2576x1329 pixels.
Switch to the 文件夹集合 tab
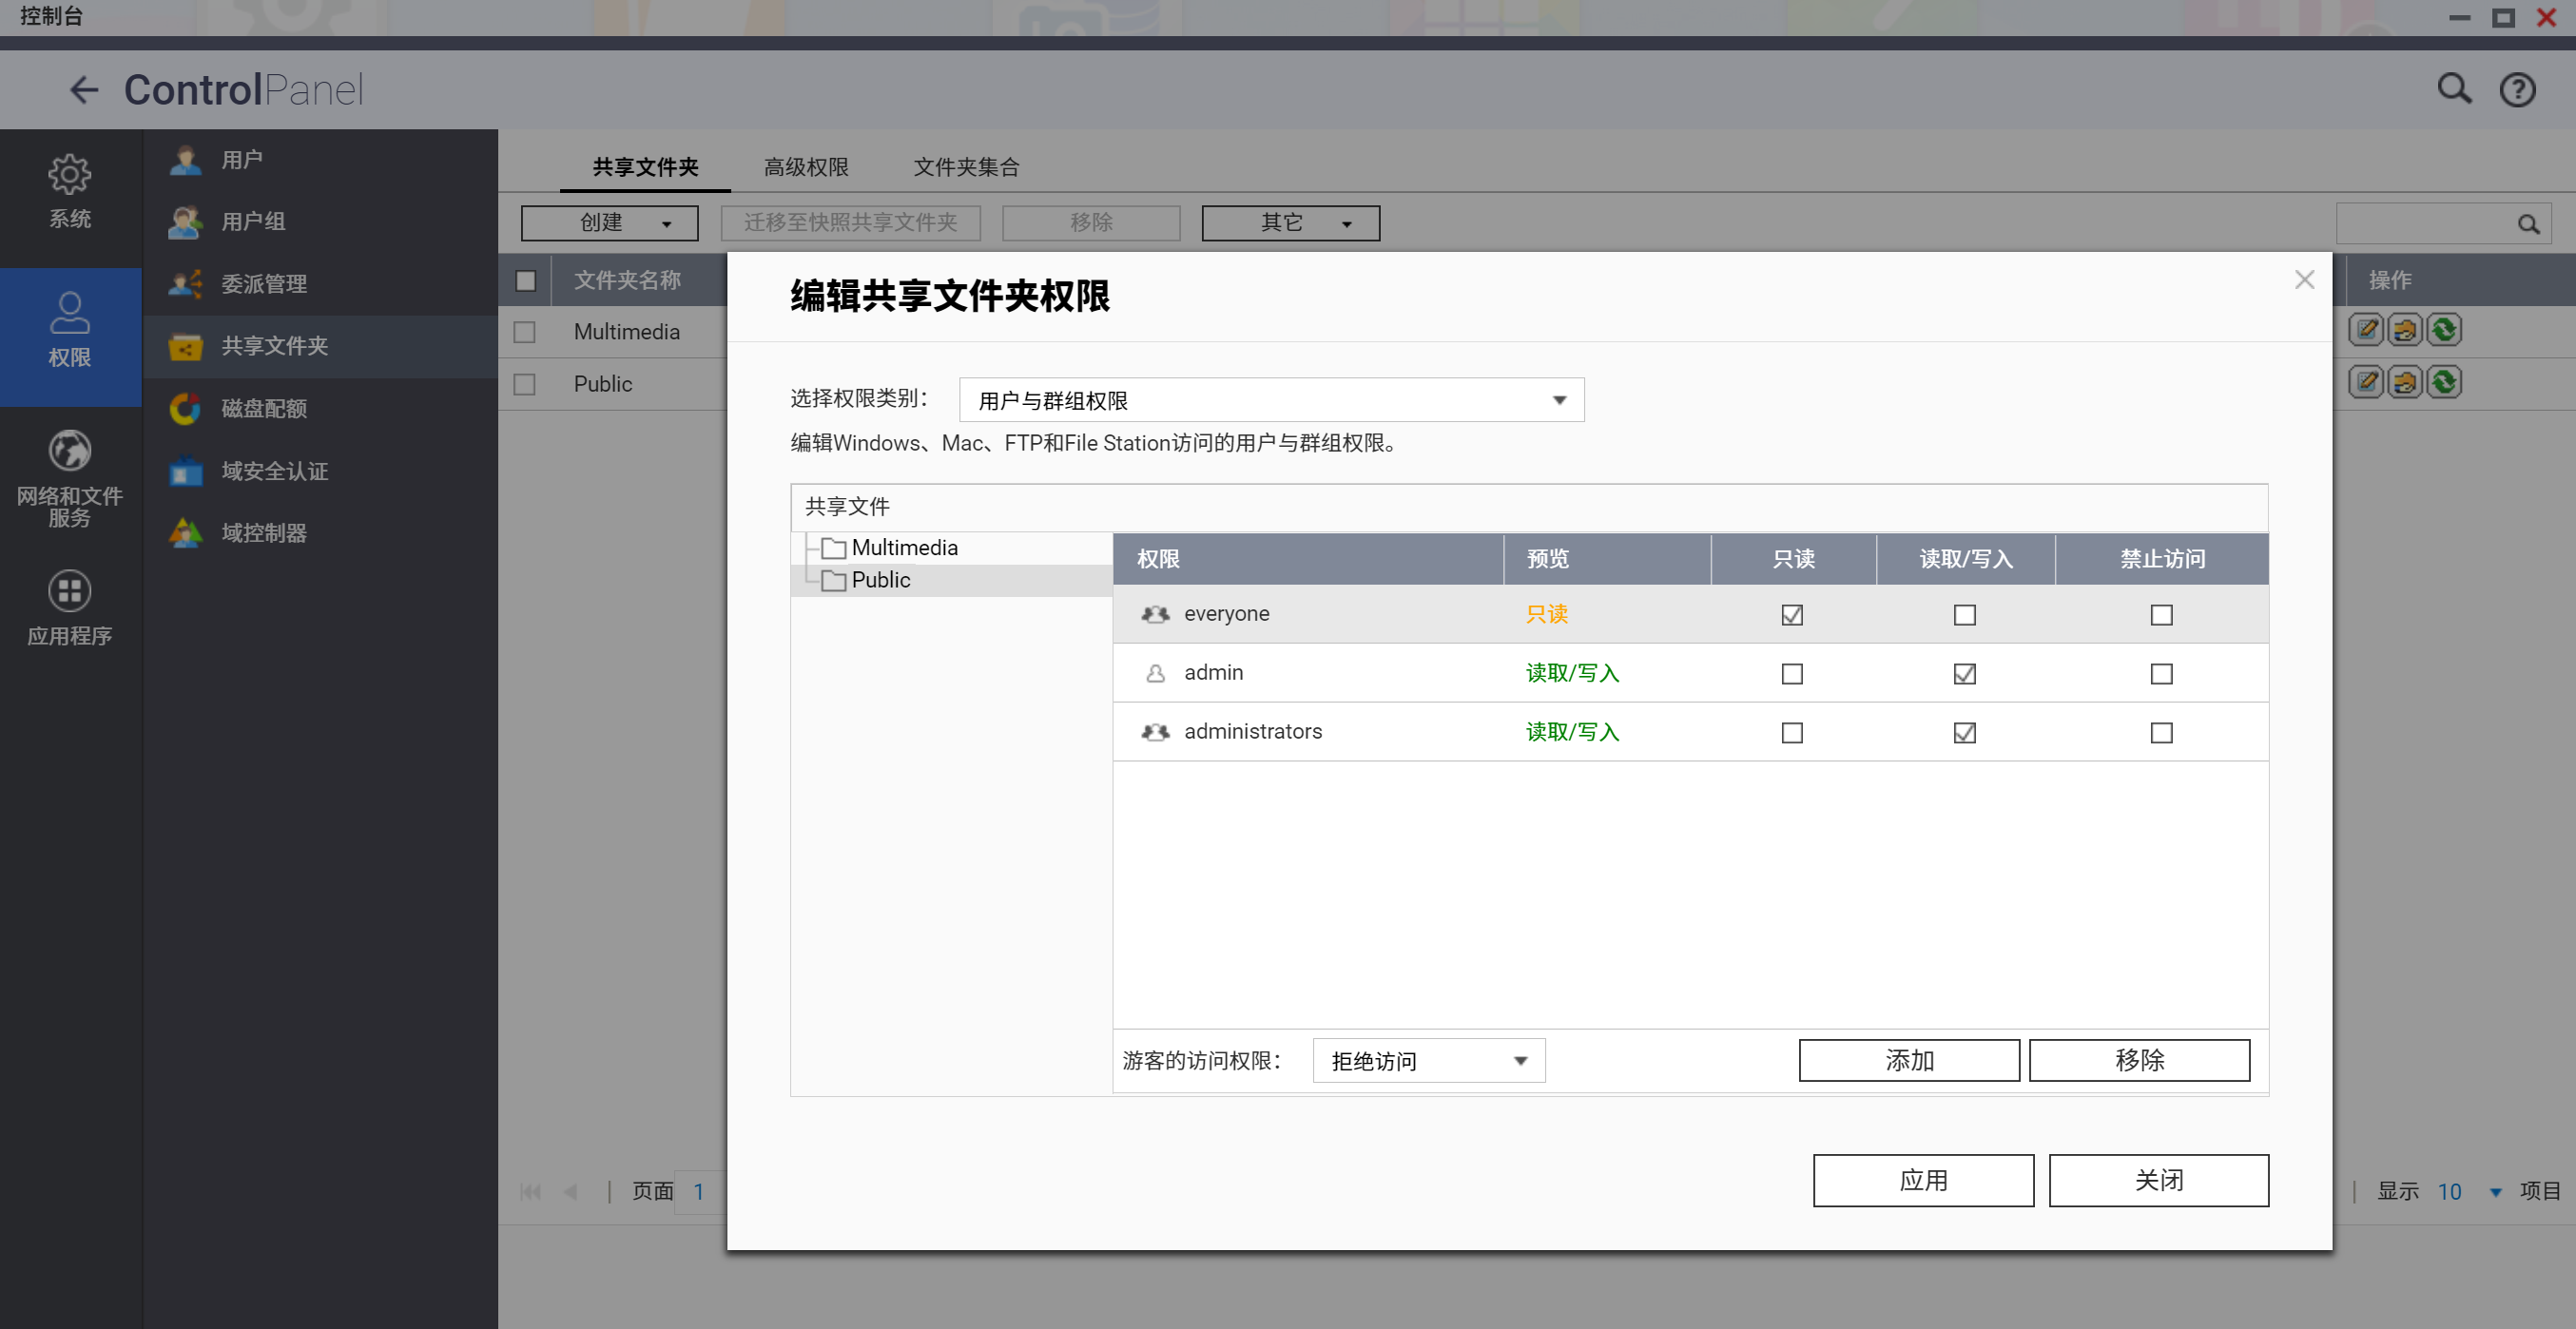point(965,167)
